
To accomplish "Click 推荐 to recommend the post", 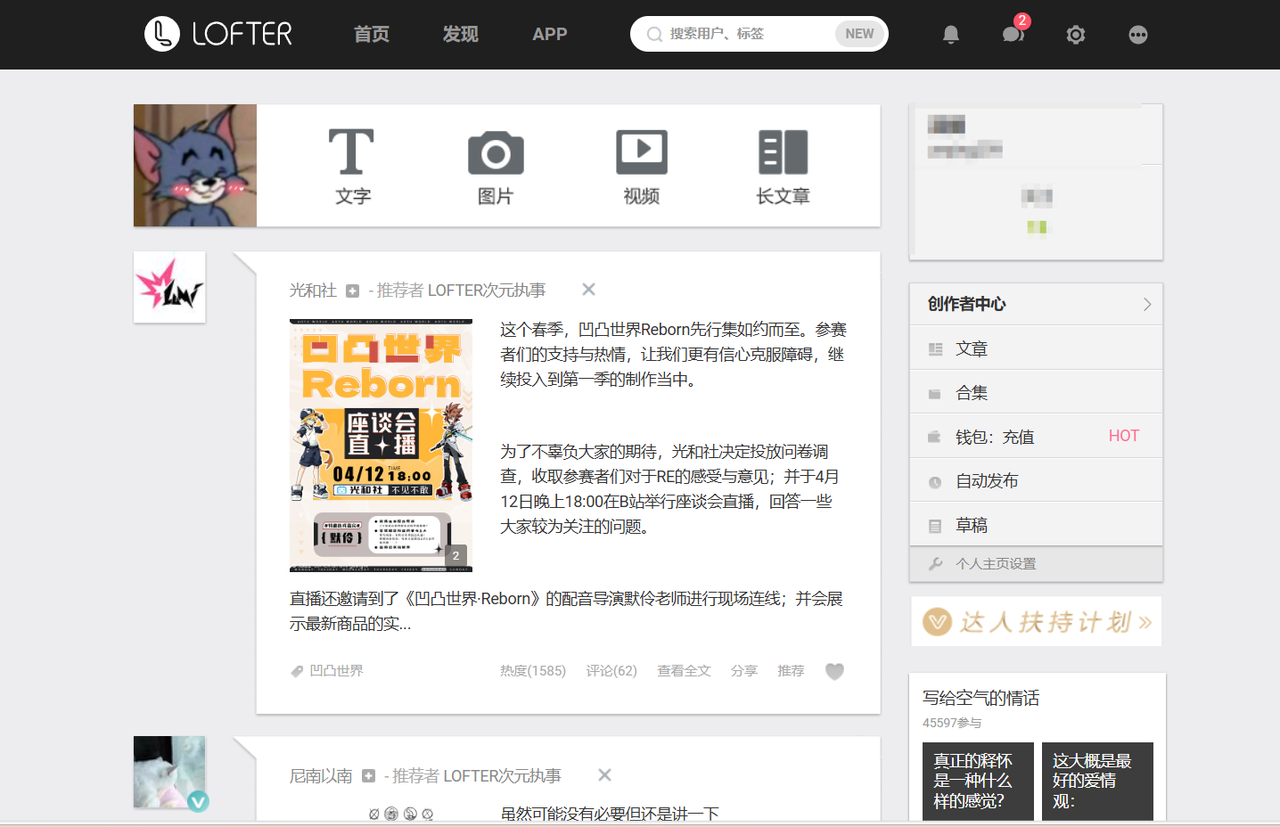I will pos(791,671).
